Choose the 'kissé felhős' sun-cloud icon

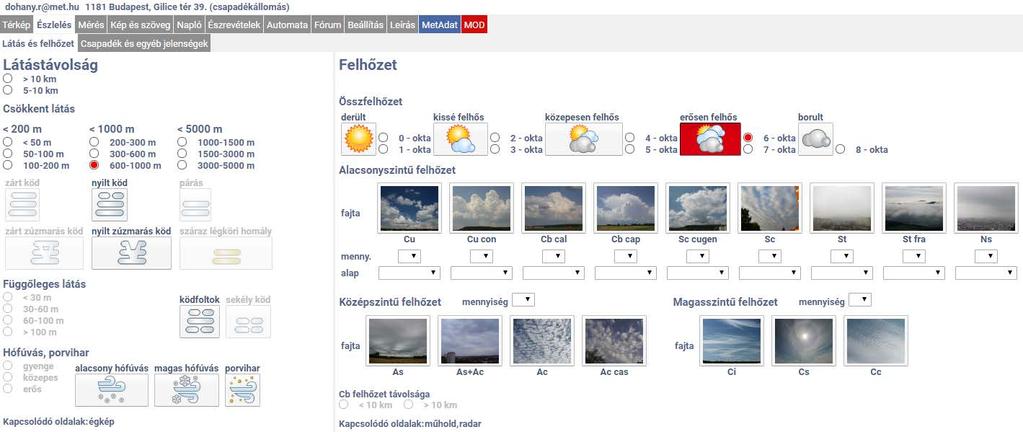pos(461,139)
